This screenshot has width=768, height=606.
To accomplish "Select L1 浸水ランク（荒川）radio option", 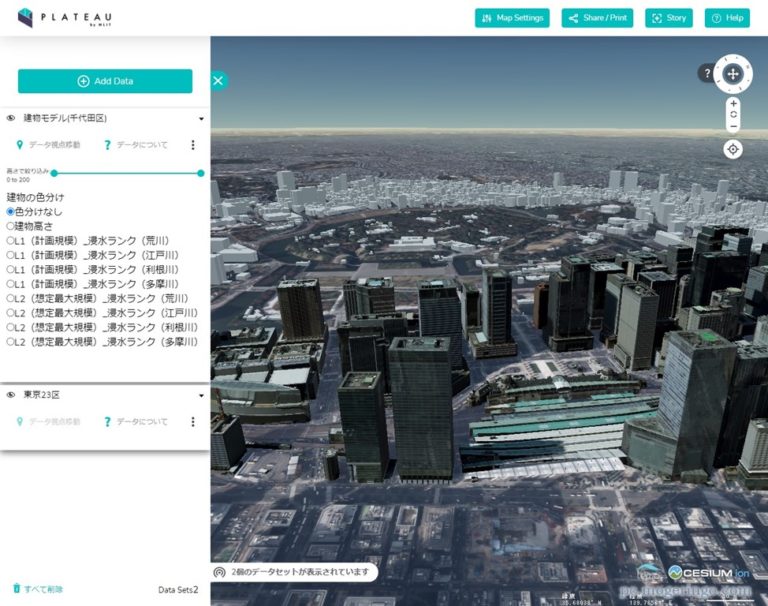I will pyautogui.click(x=11, y=241).
